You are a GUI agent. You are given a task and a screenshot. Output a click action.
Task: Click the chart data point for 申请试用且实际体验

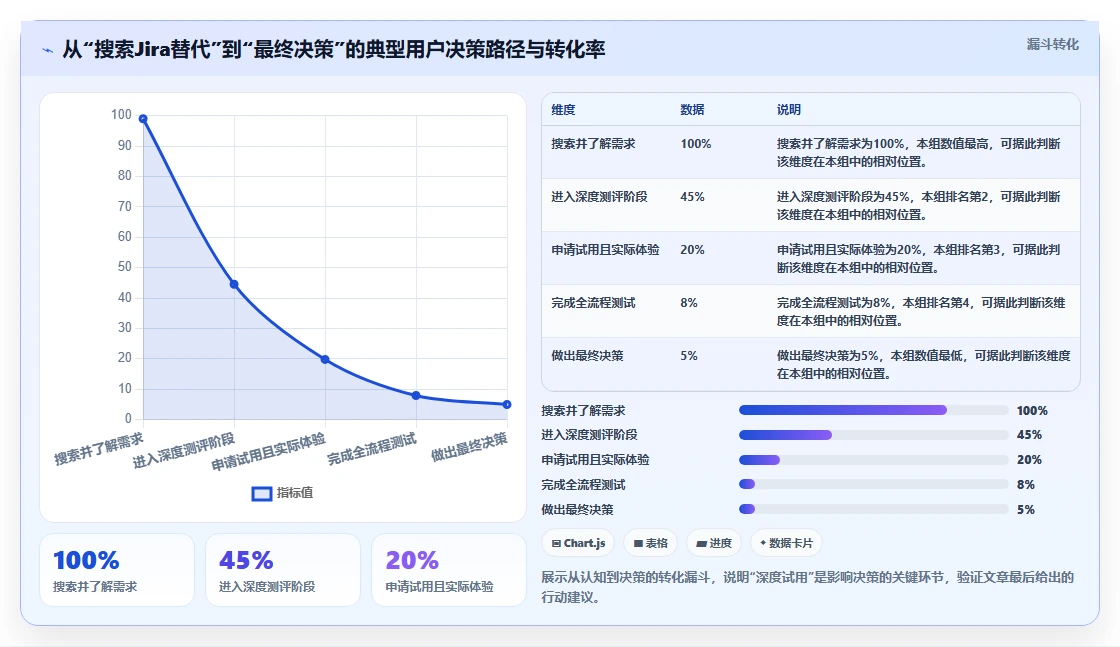tap(325, 359)
